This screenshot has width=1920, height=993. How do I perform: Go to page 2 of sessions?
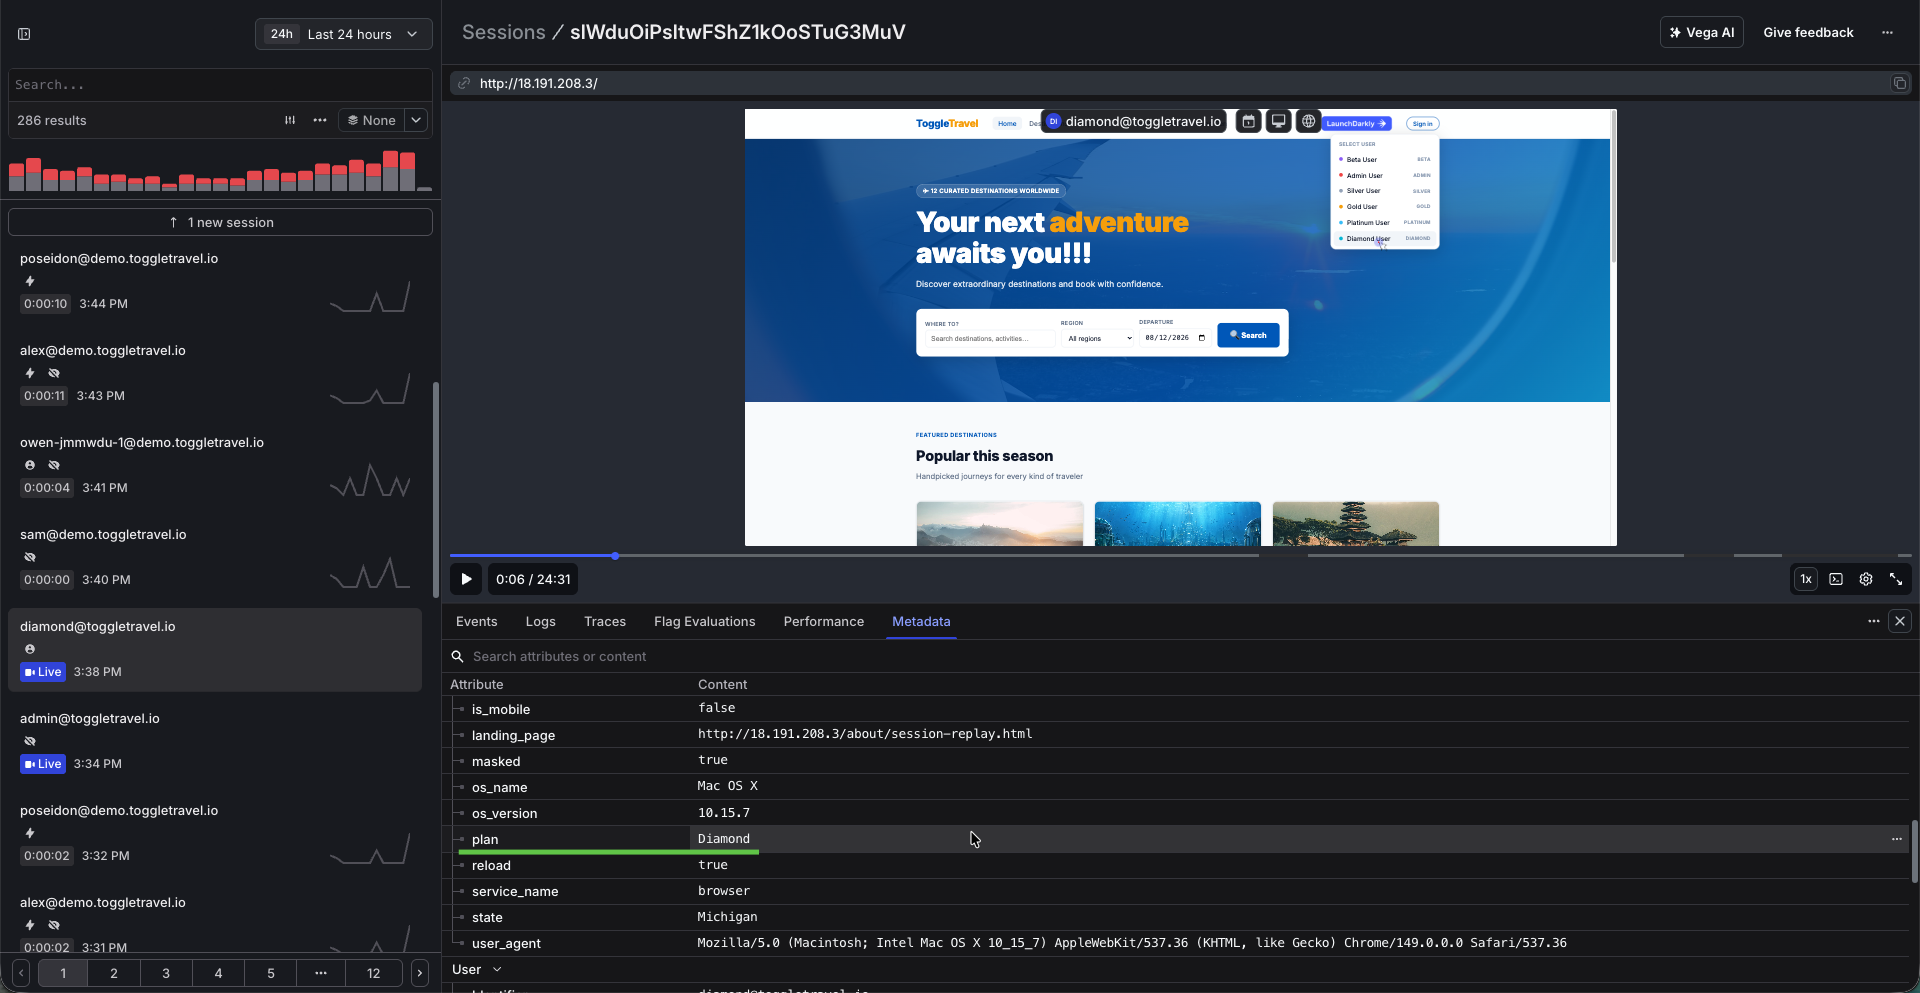pos(114,973)
